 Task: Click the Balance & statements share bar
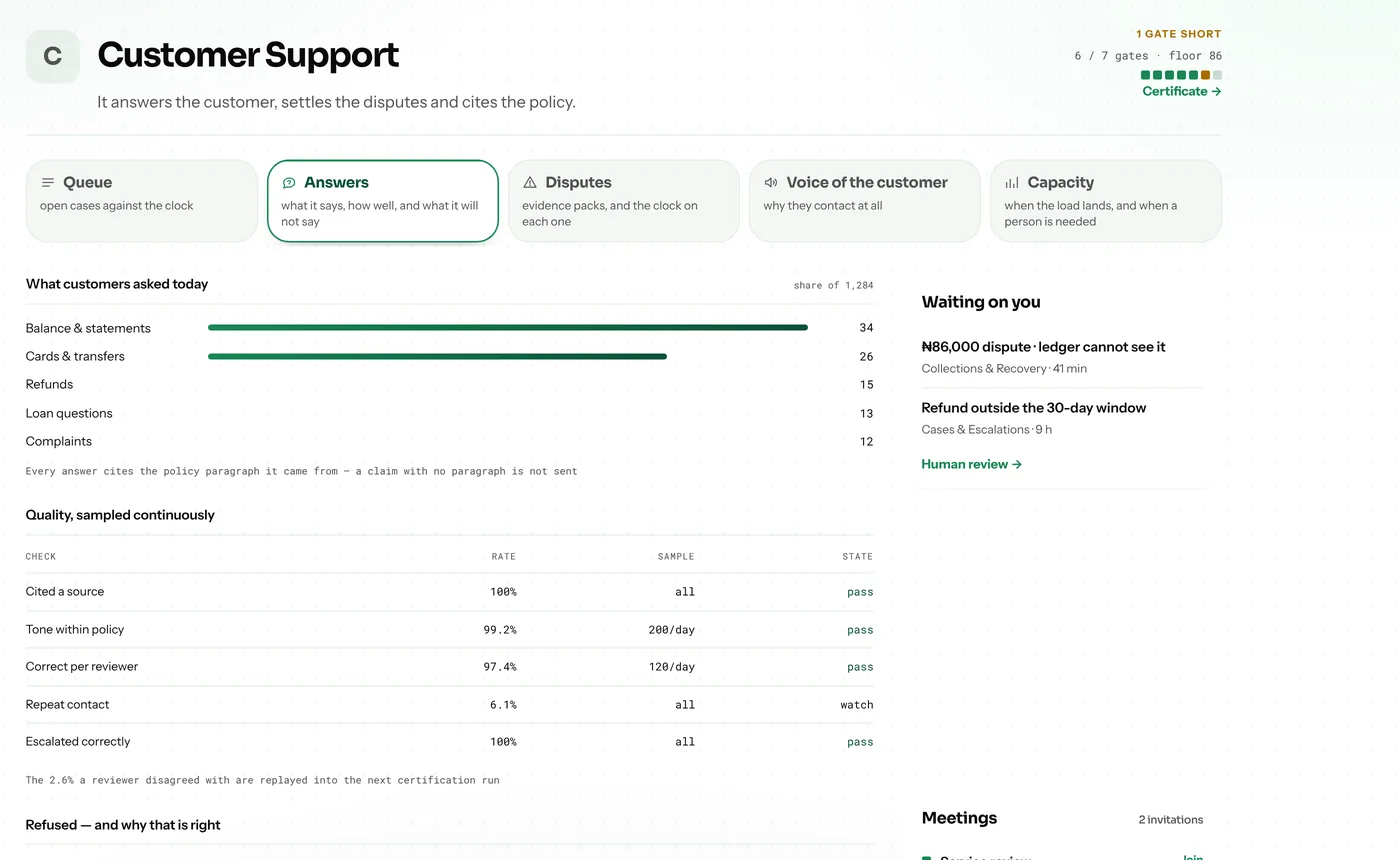click(x=508, y=328)
